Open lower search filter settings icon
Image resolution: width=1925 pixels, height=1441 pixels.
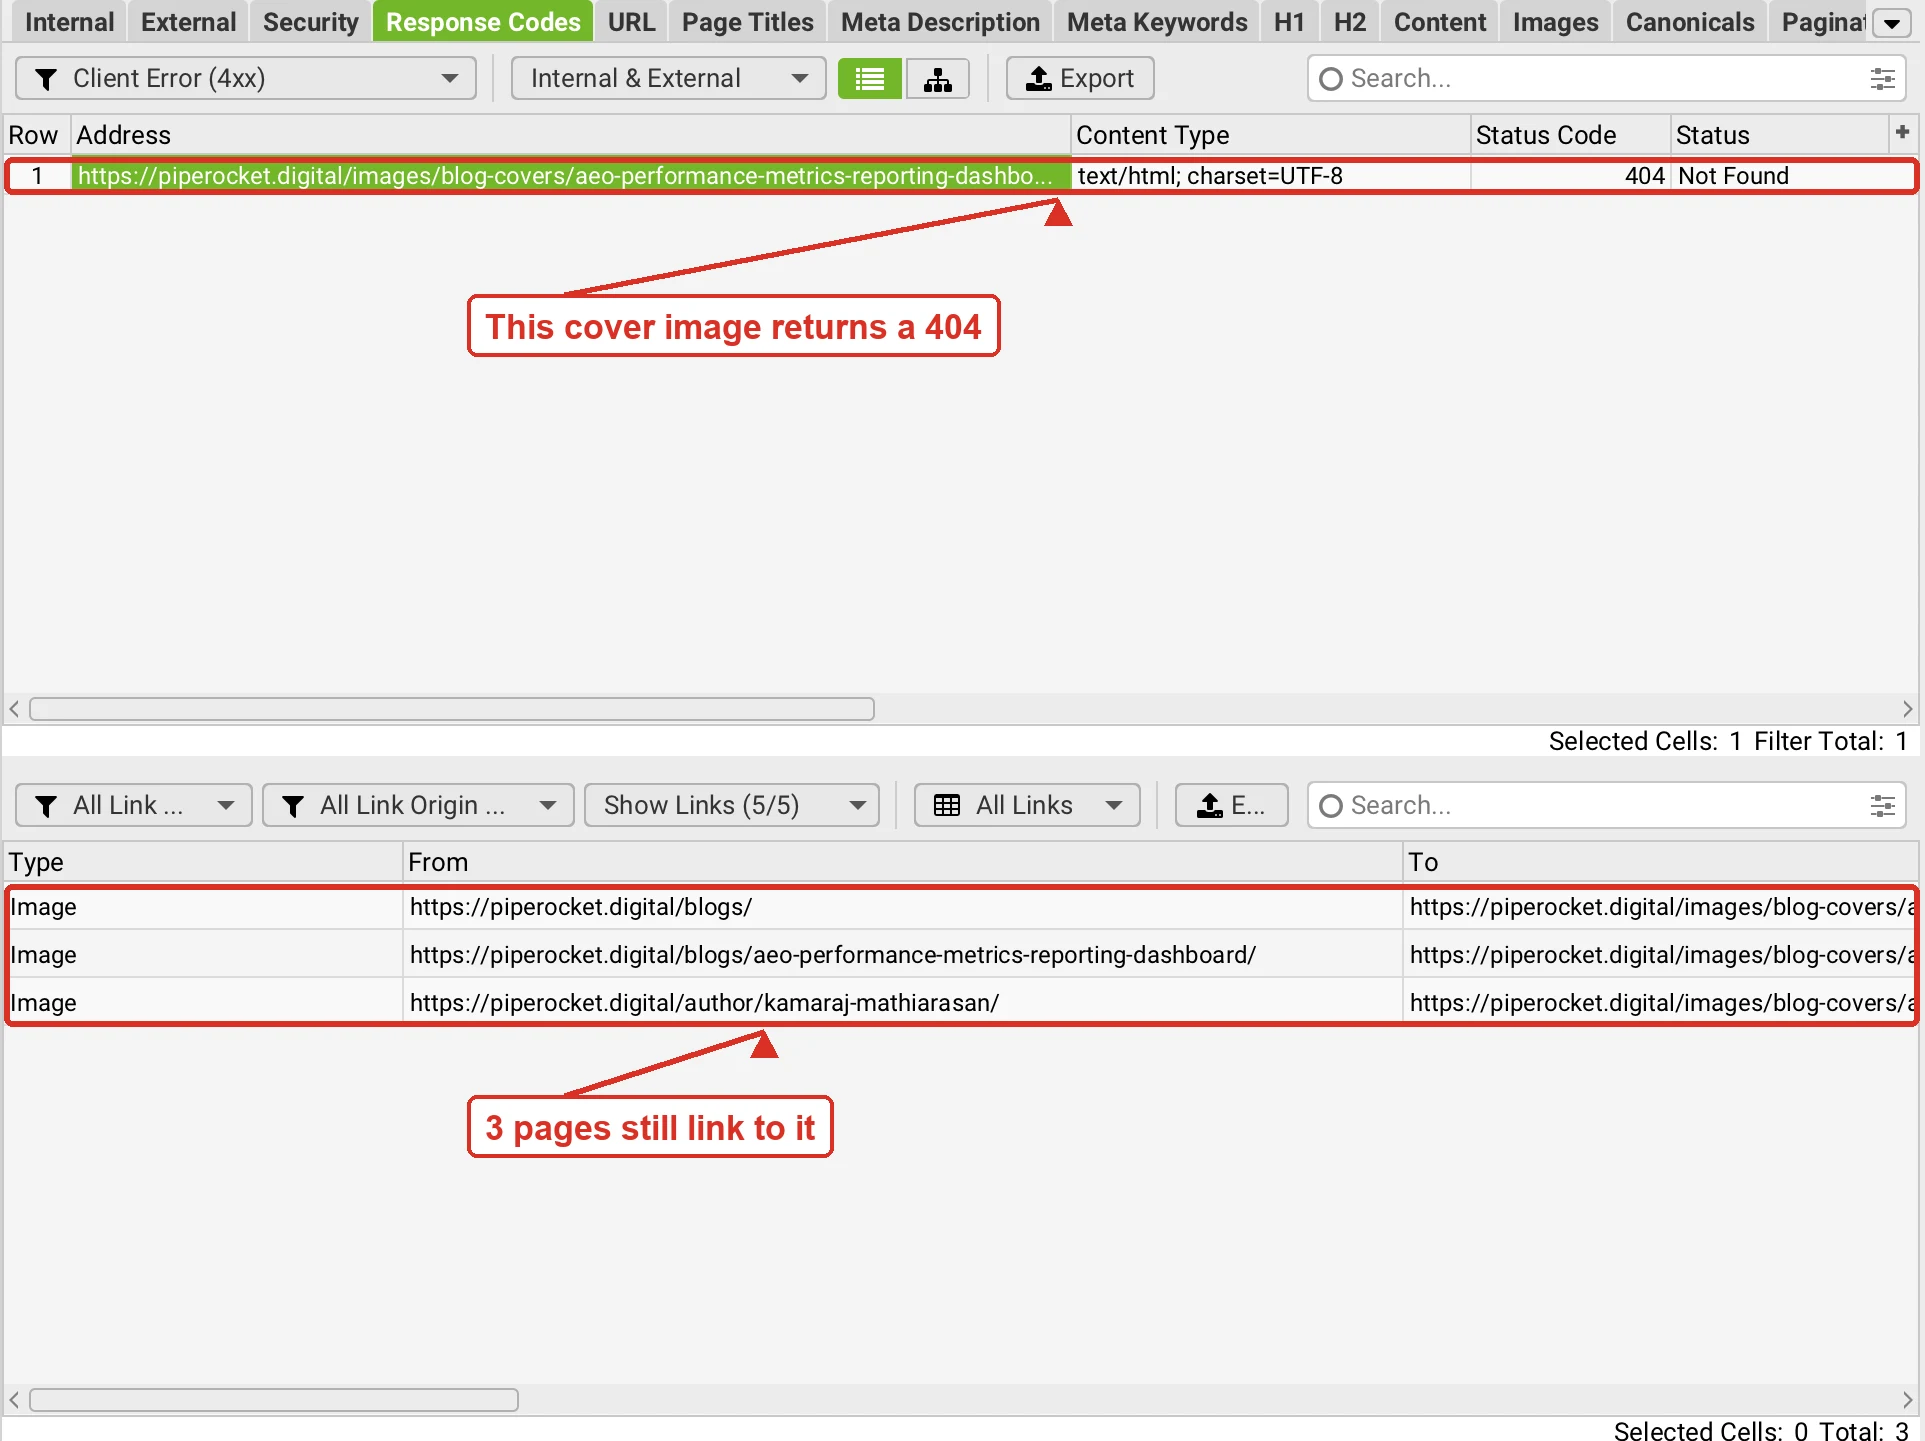[1882, 805]
